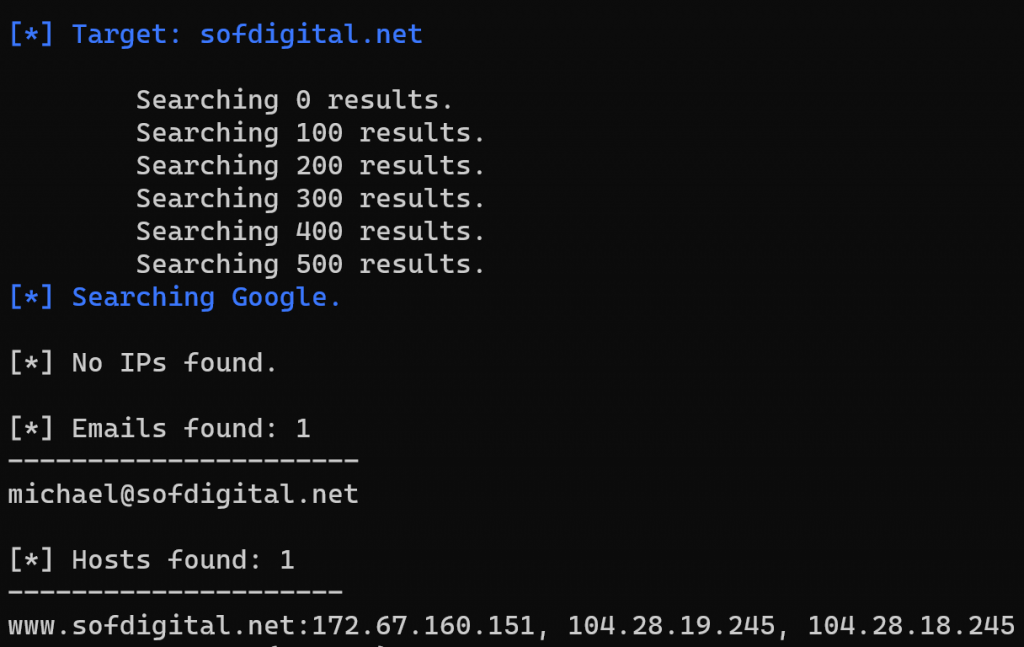Click the 'Searching 100 results' line

[310, 133]
